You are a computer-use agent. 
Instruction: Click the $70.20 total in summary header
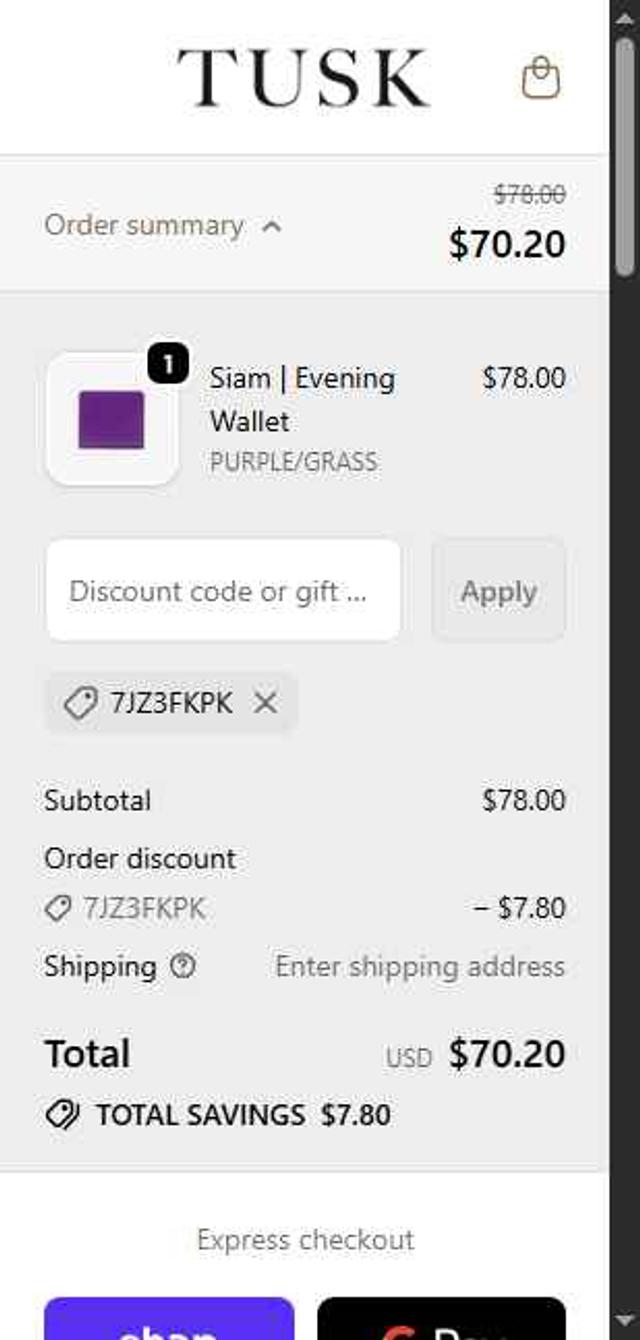coord(506,244)
